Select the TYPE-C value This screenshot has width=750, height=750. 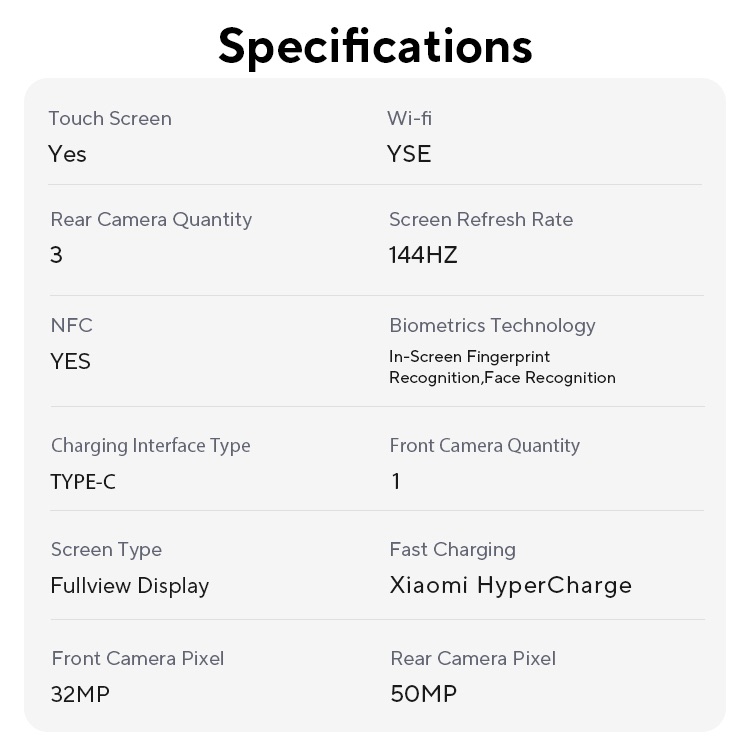point(83,482)
